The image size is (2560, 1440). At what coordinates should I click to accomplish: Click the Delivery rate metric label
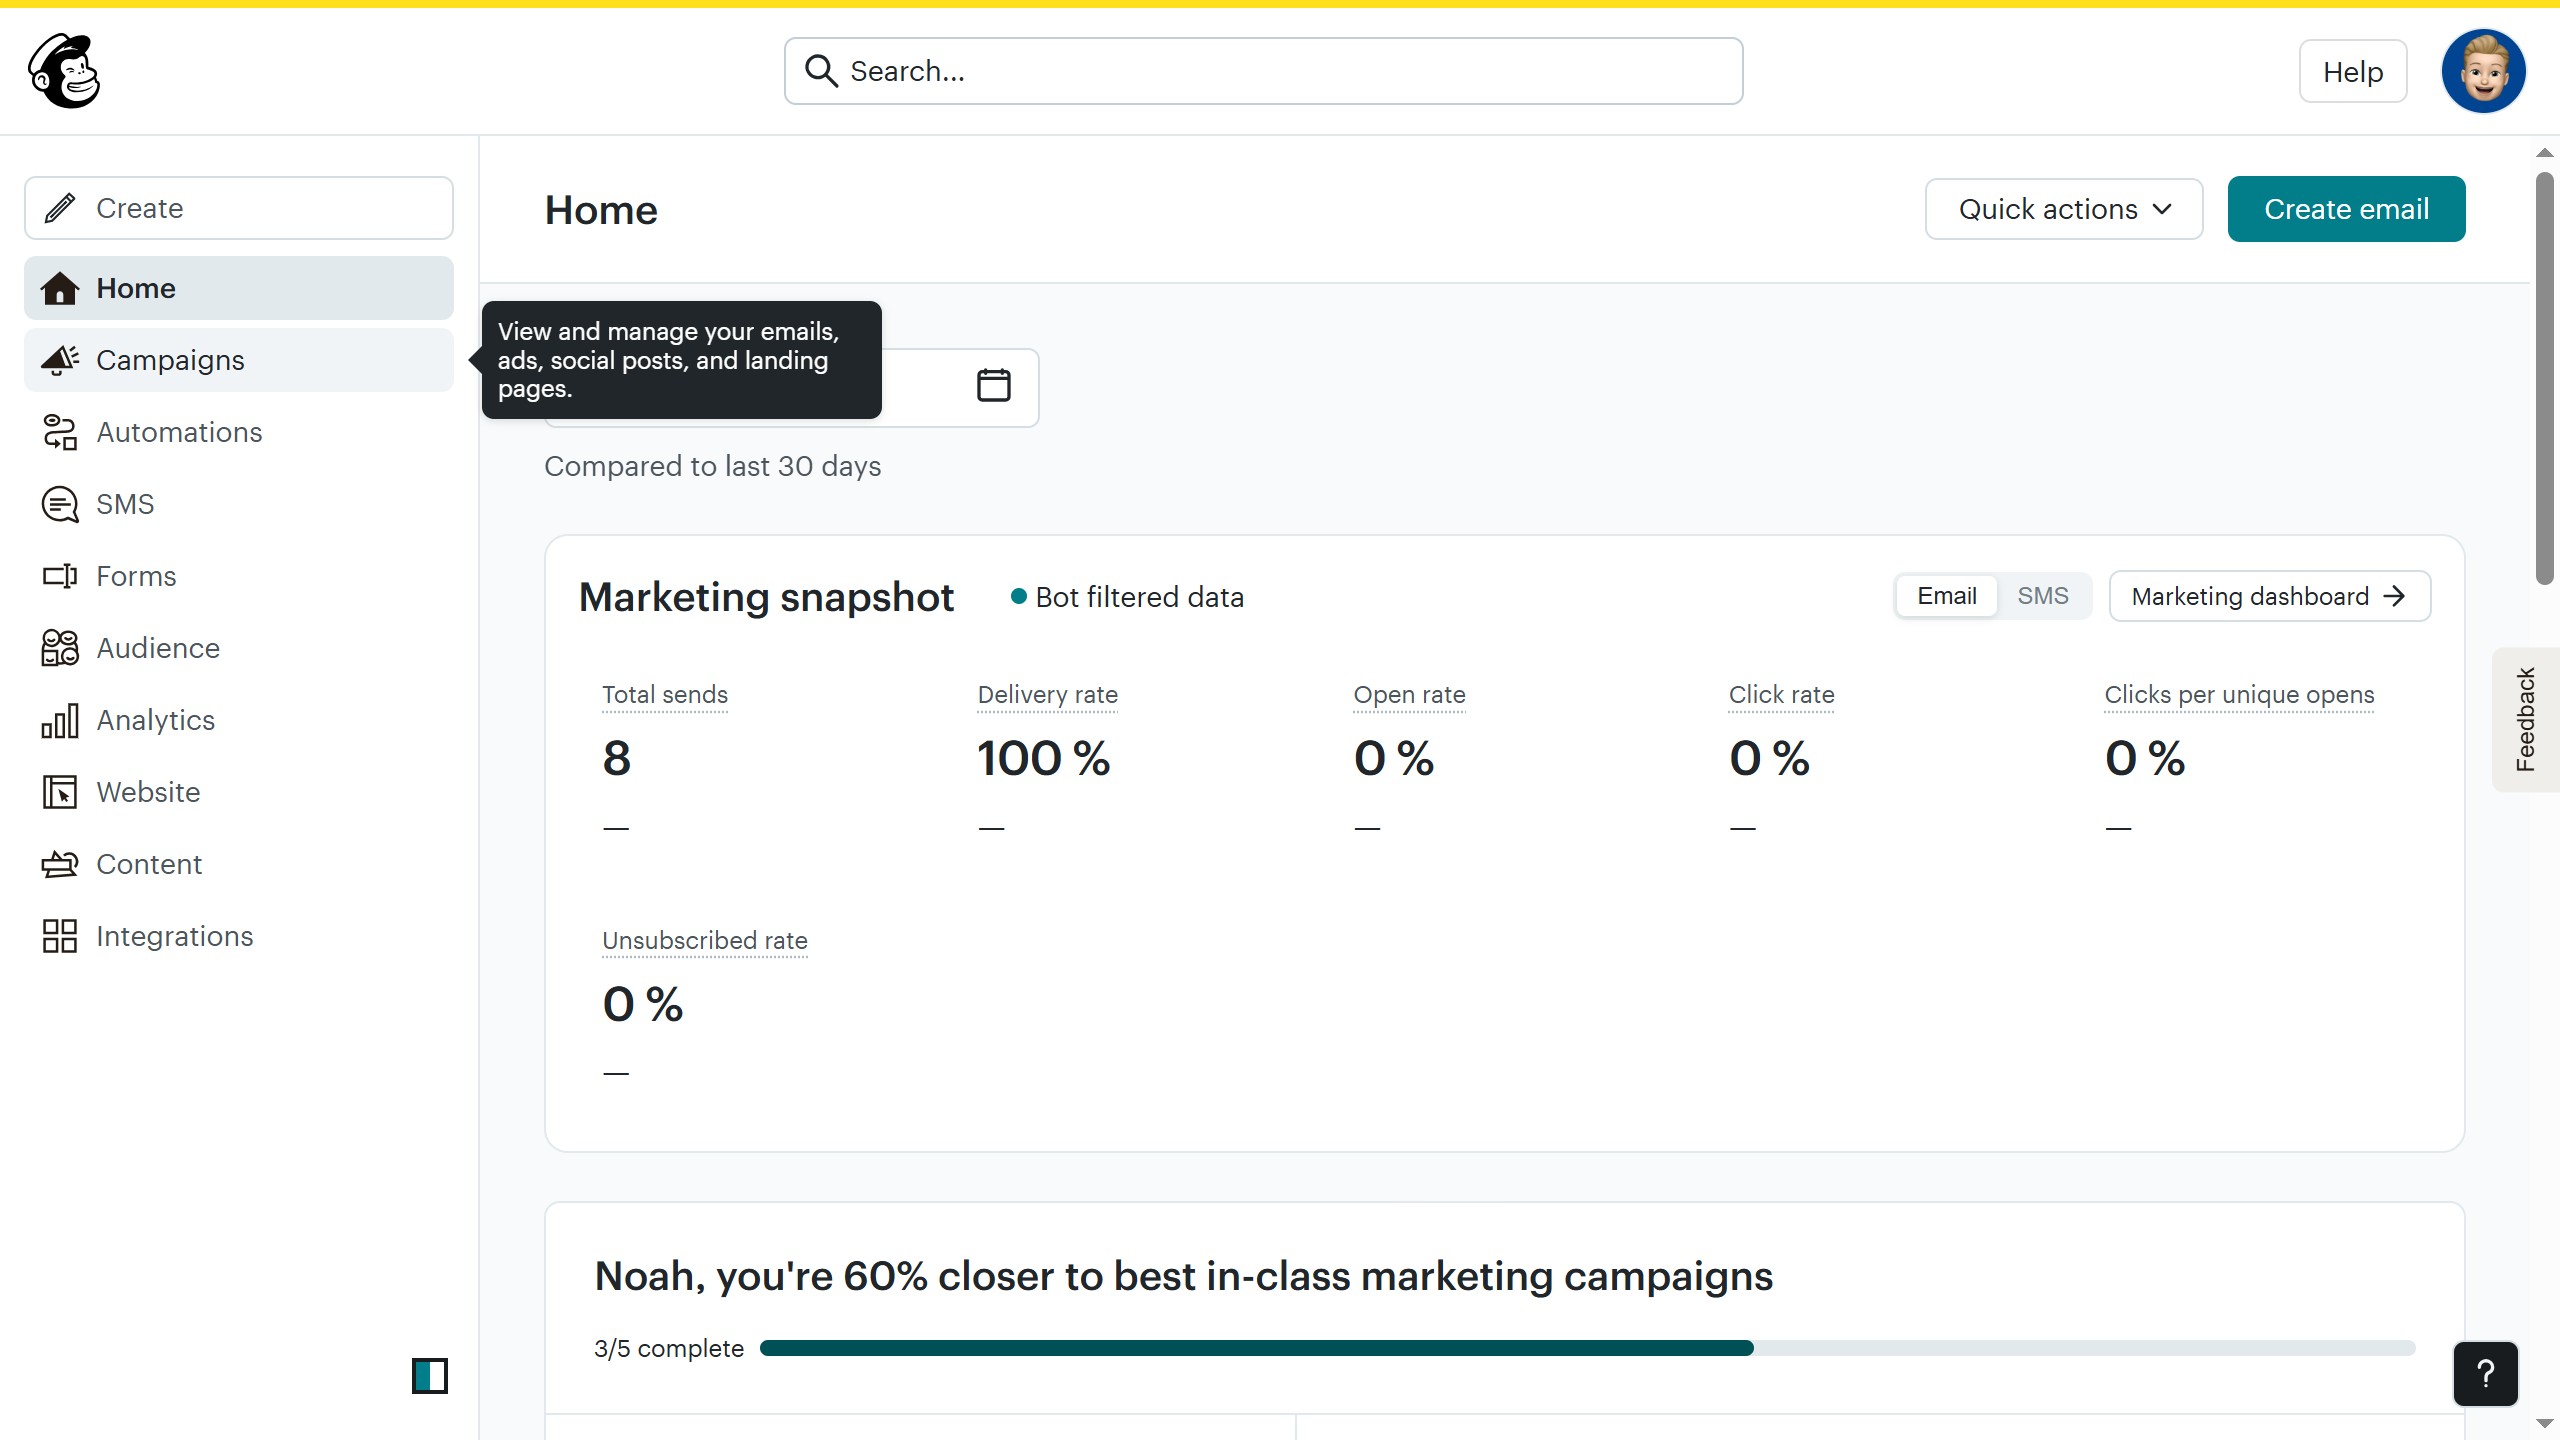[x=1047, y=695]
